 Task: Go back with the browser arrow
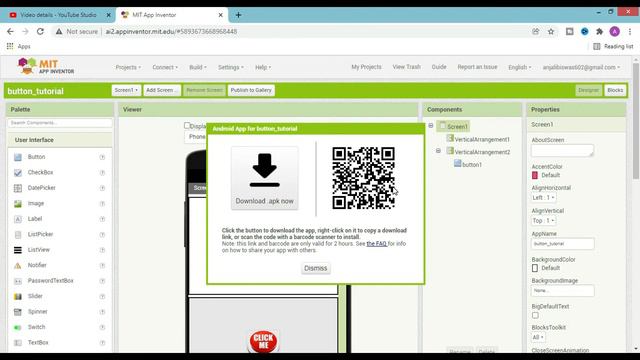click(10, 31)
